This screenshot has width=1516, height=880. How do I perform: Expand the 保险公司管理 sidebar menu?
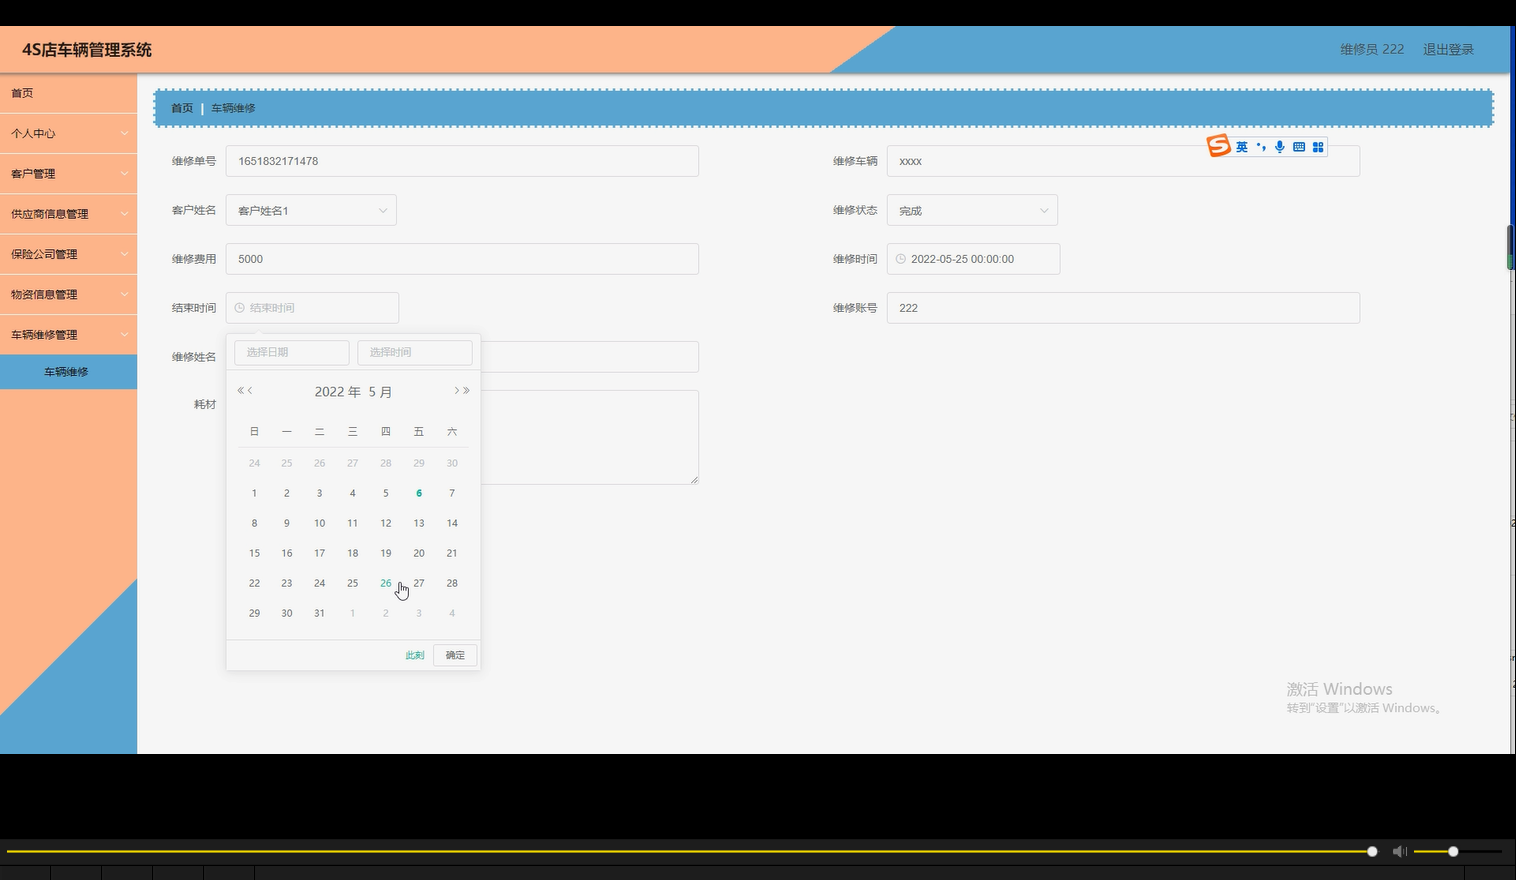click(68, 254)
